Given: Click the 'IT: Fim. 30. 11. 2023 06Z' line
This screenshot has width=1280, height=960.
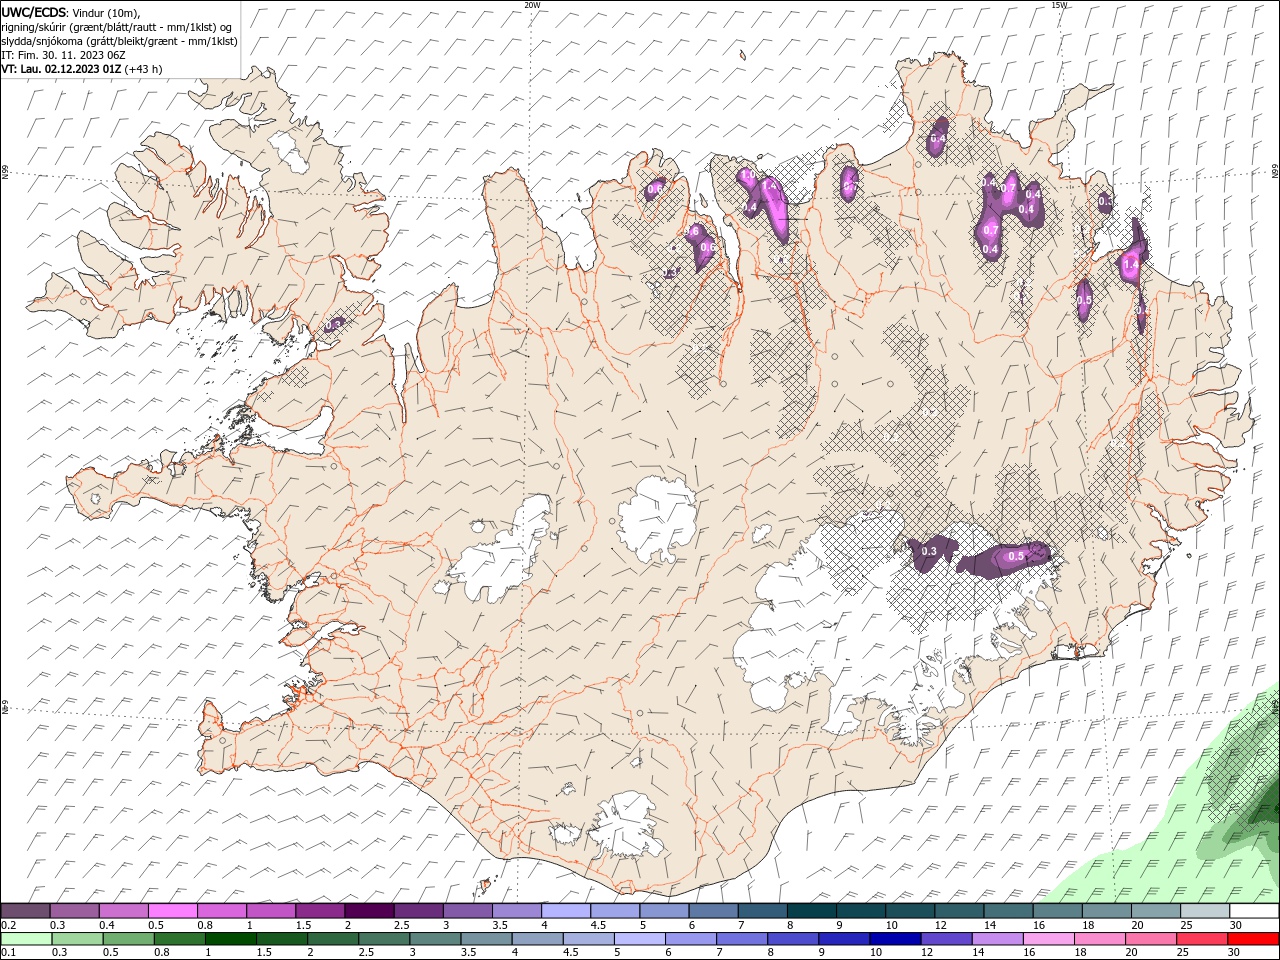Looking at the screenshot, I should pyautogui.click(x=63, y=55).
